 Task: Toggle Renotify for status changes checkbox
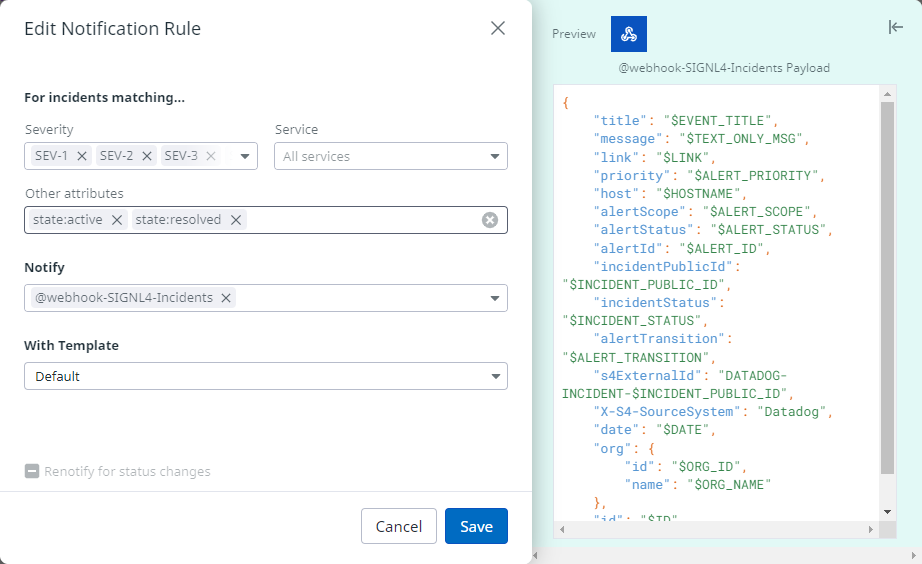[x=32, y=471]
